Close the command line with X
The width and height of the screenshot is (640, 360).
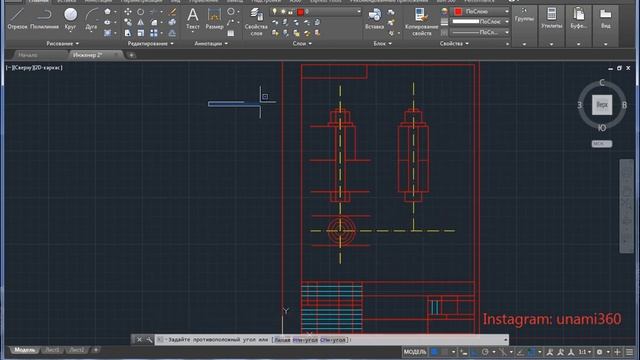coord(139,340)
